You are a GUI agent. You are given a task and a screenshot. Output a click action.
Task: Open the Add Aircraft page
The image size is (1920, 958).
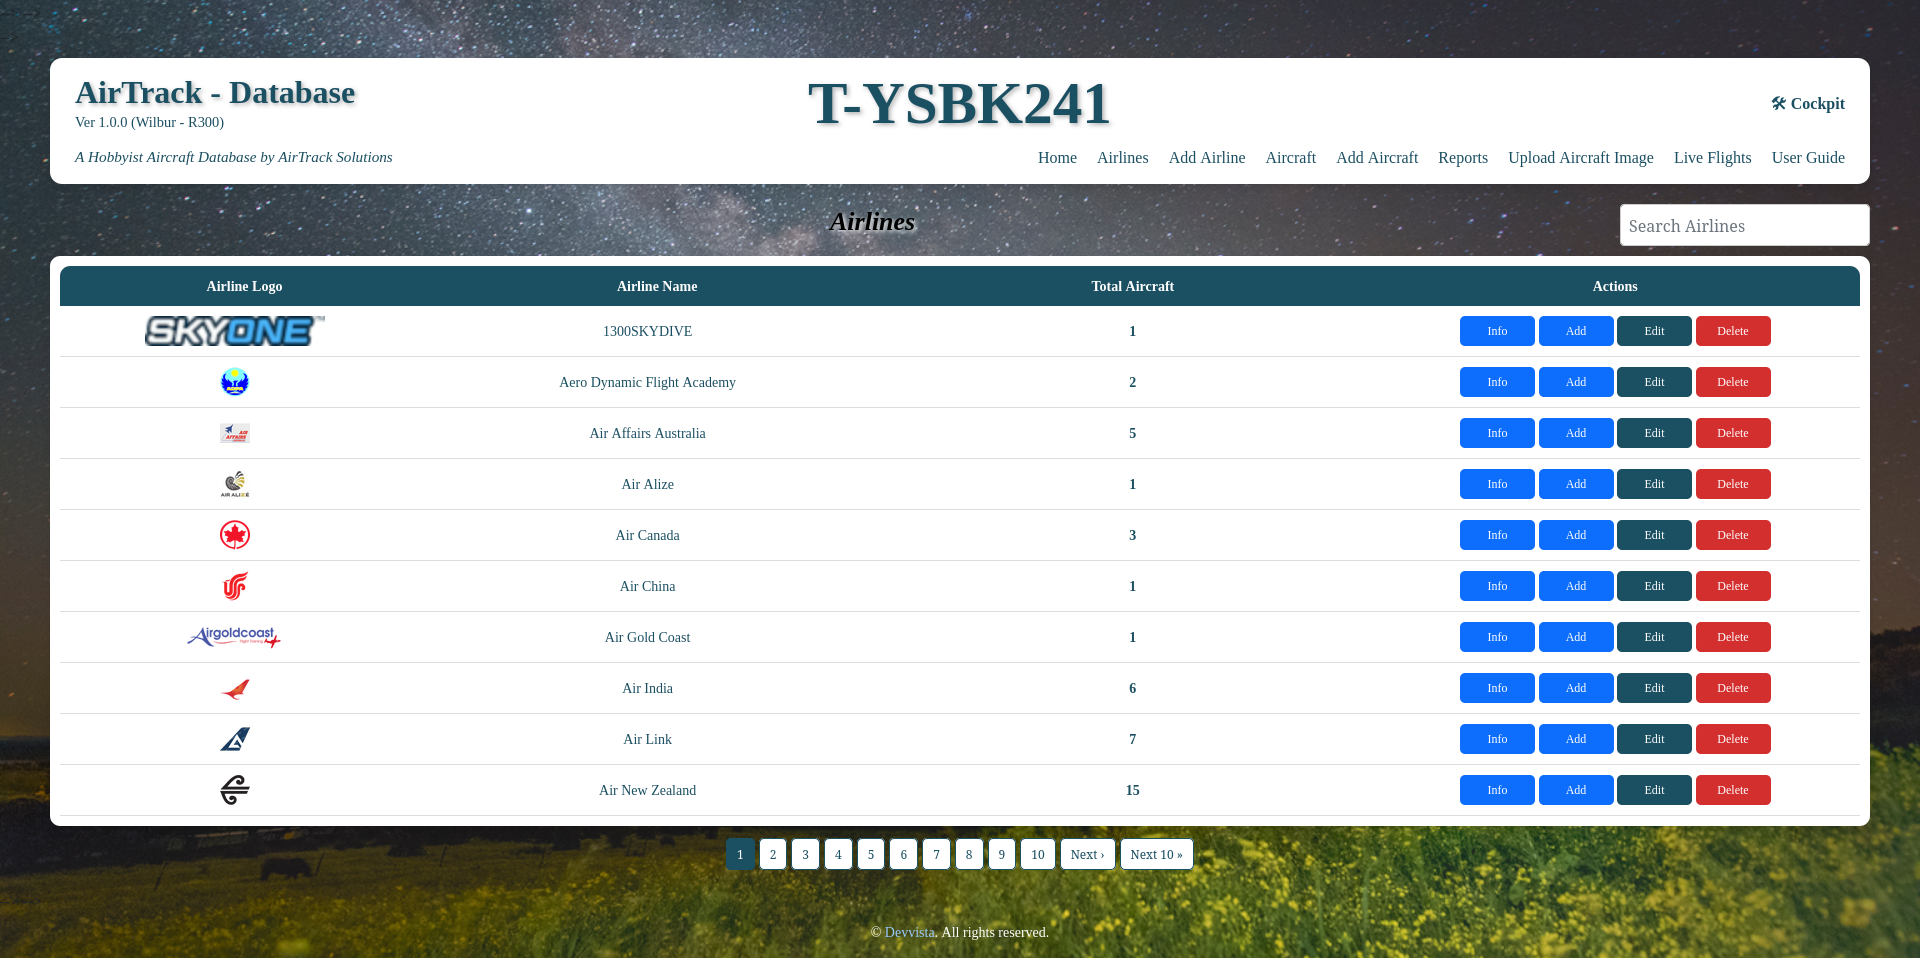click(x=1377, y=158)
